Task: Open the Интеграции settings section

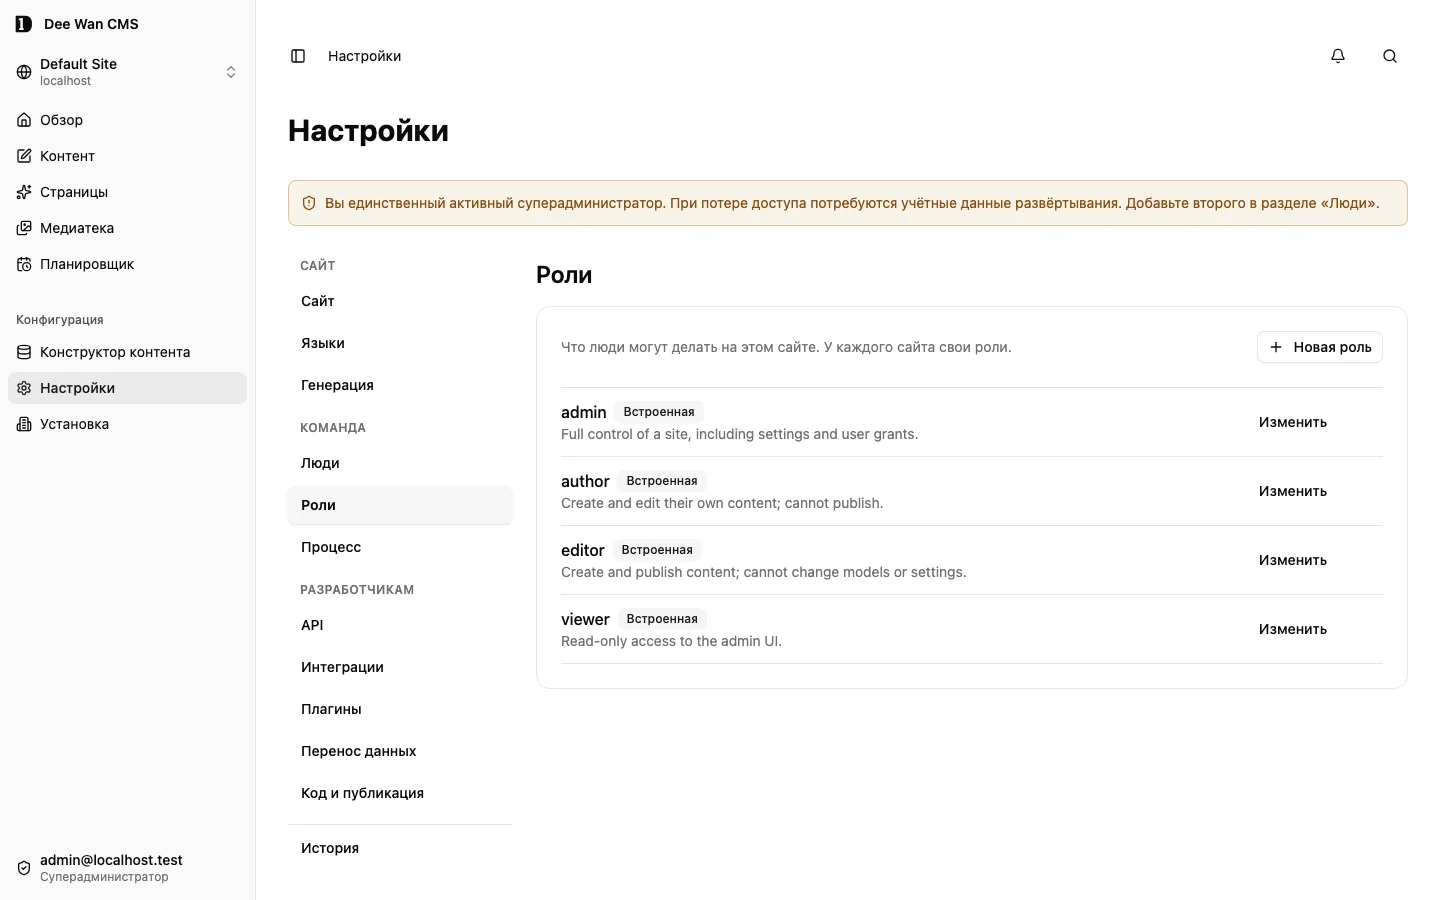Action: pyautogui.click(x=400, y=667)
